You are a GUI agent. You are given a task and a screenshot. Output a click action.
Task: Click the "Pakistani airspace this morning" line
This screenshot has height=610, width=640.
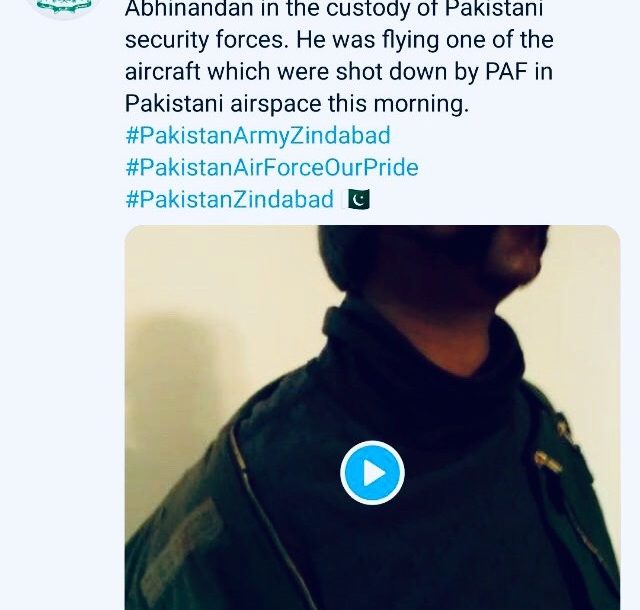pos(312,103)
